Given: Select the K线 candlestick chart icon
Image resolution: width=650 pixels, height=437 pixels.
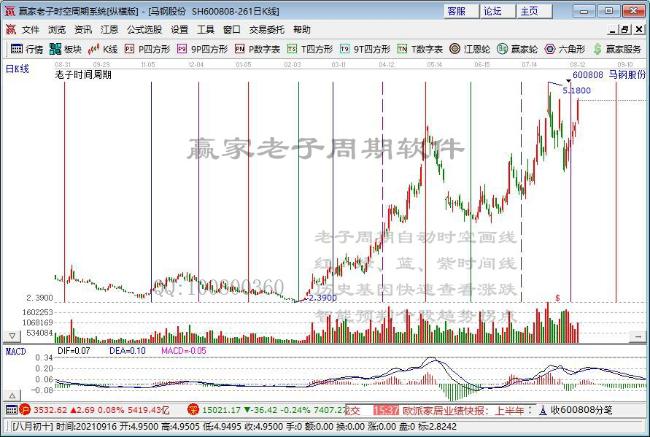Looking at the screenshot, I should tap(103, 49).
